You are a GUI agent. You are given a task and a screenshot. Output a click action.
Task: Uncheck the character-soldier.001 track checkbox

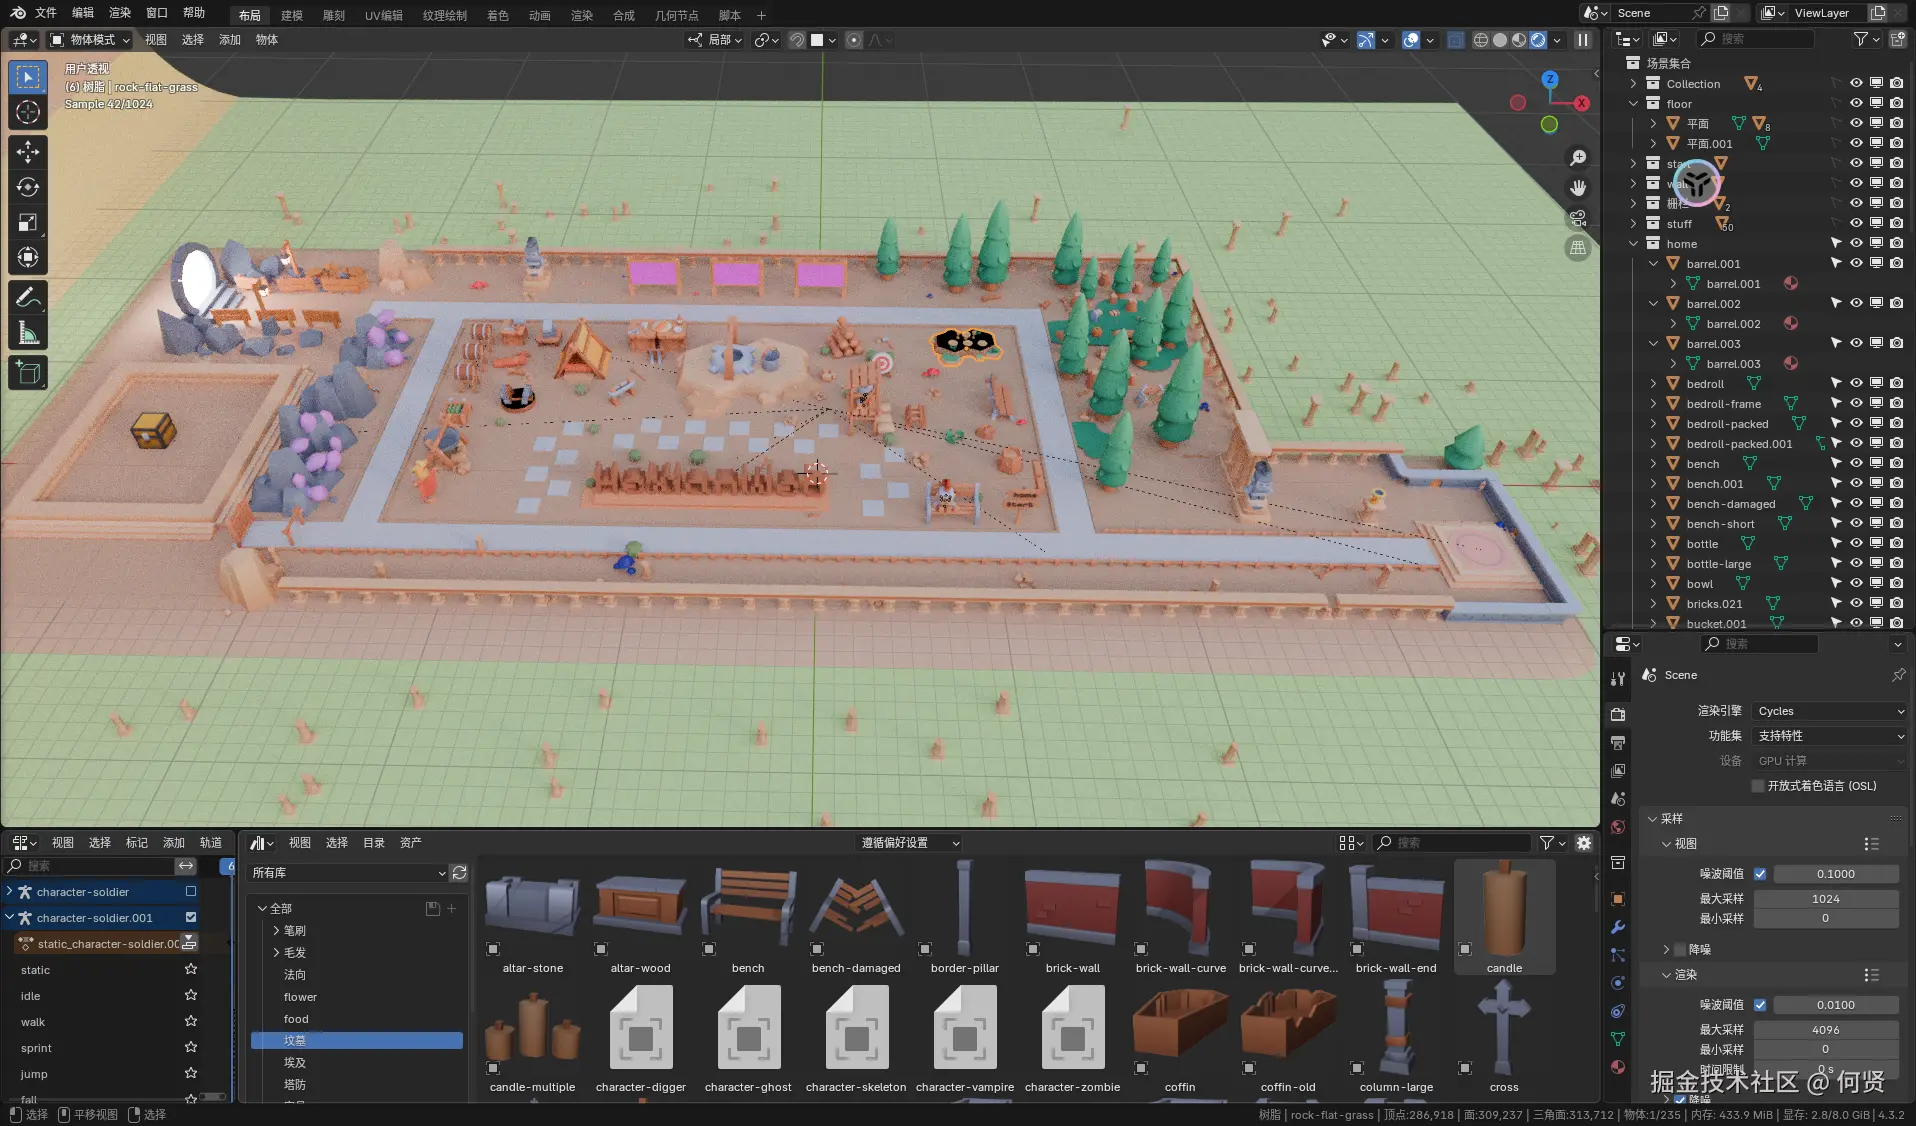coord(191,917)
